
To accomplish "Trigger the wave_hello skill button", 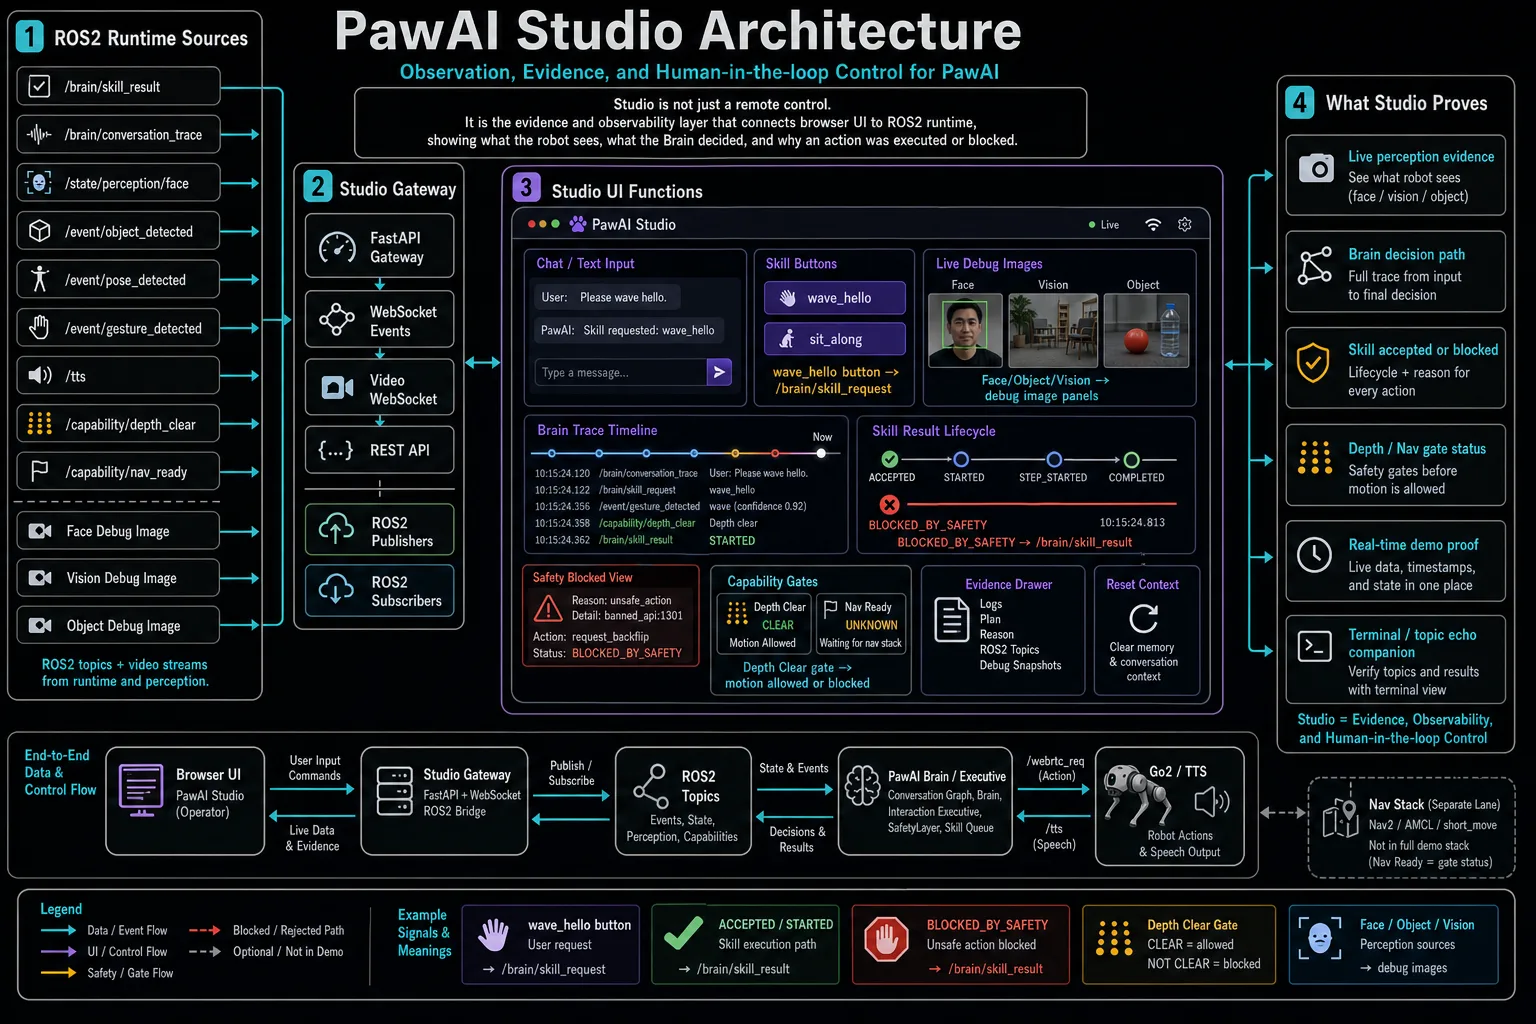I will (835, 298).
